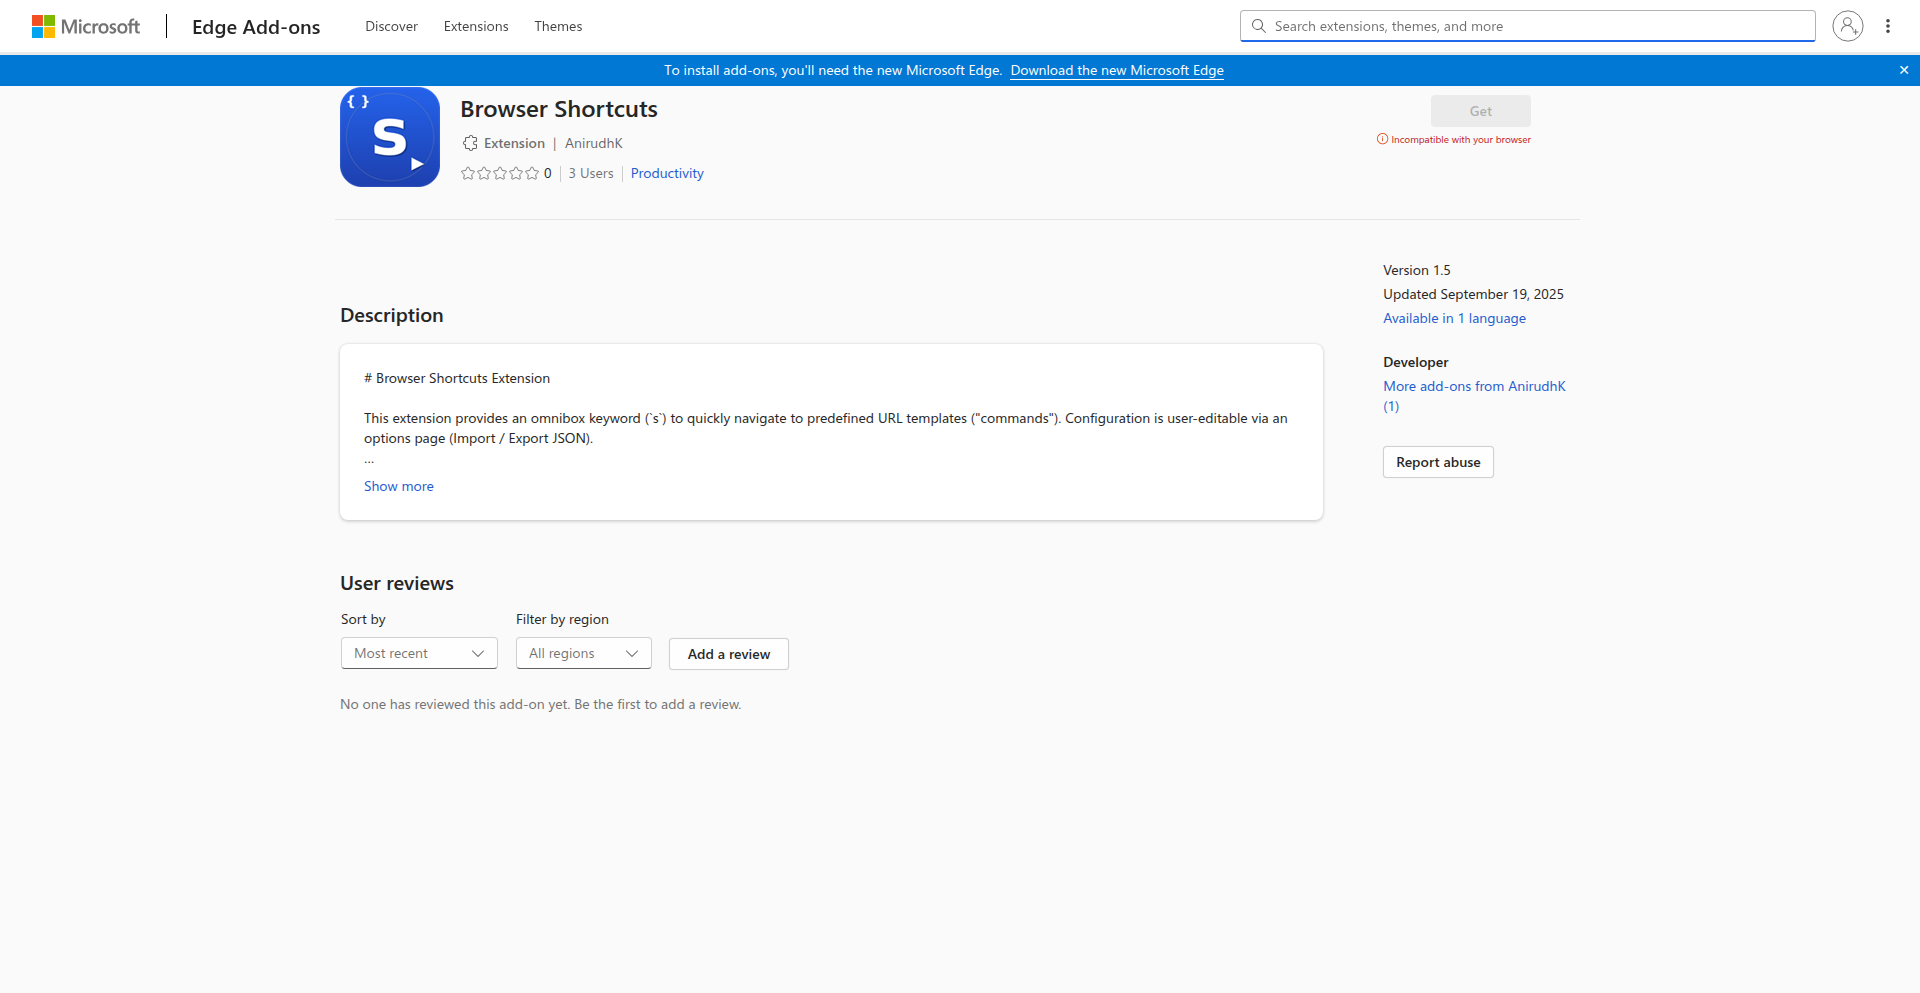1920x993 pixels.
Task: Open the user account profile icon
Action: [1847, 26]
